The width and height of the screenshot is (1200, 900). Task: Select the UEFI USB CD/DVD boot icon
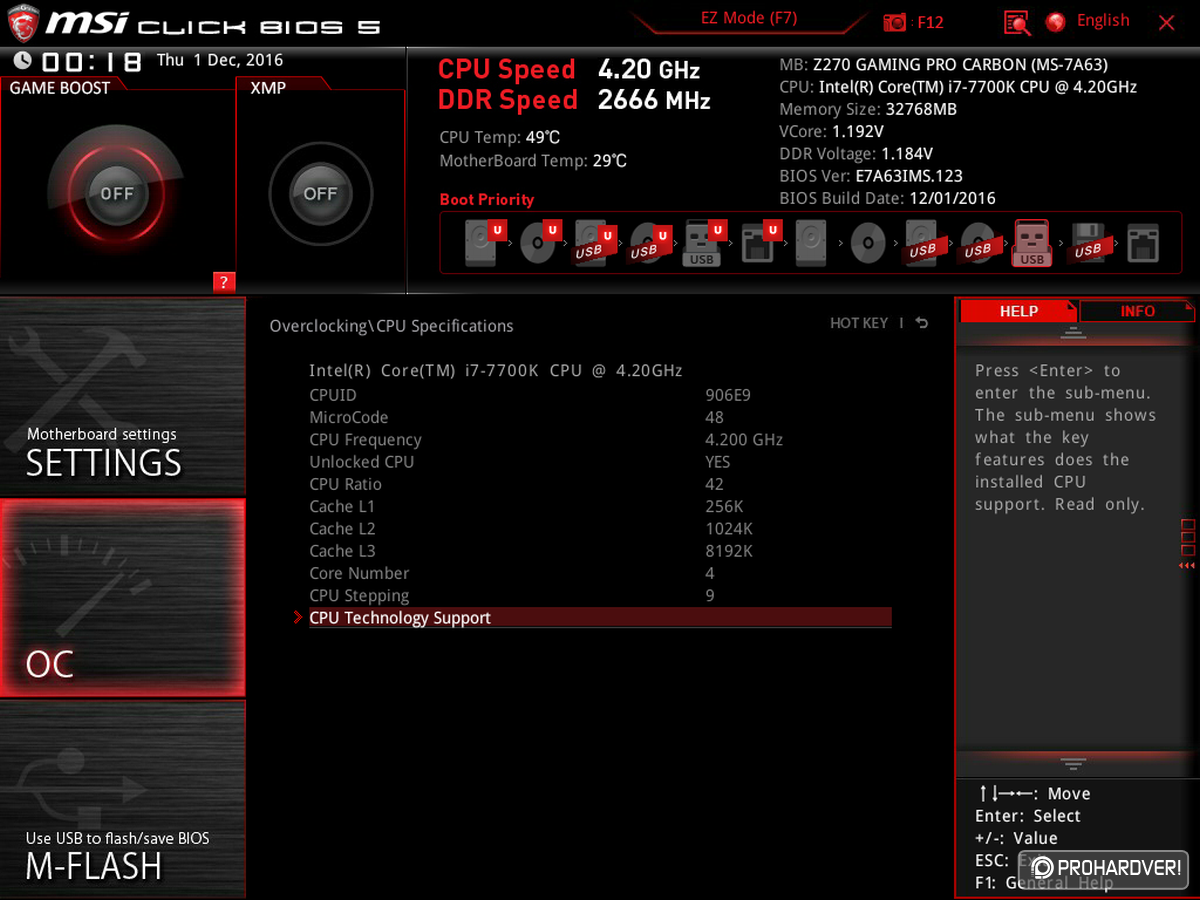(649, 243)
